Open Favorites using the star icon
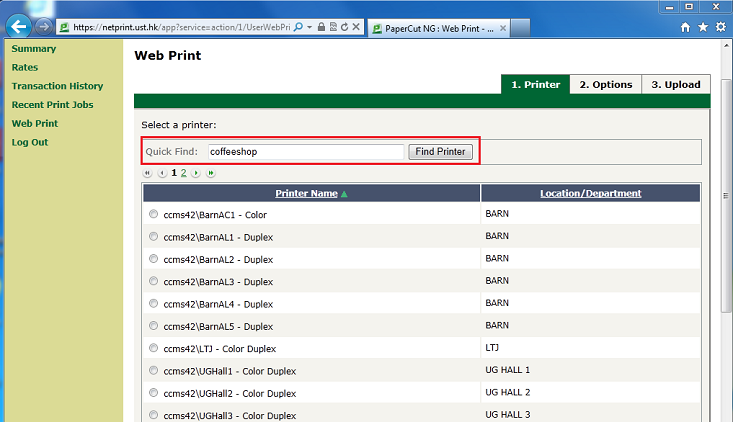This screenshot has width=733, height=422. [x=701, y=28]
